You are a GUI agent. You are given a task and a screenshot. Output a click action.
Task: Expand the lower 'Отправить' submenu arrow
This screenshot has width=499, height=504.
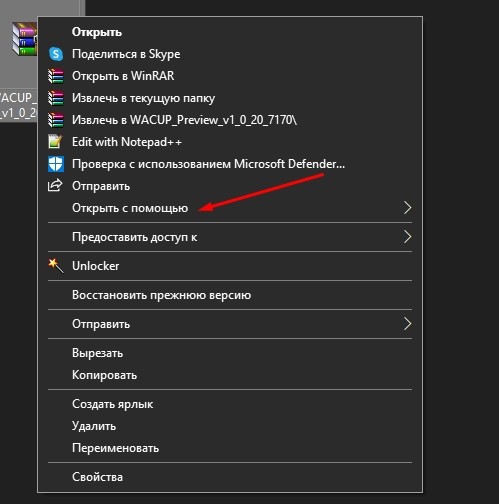coord(407,324)
